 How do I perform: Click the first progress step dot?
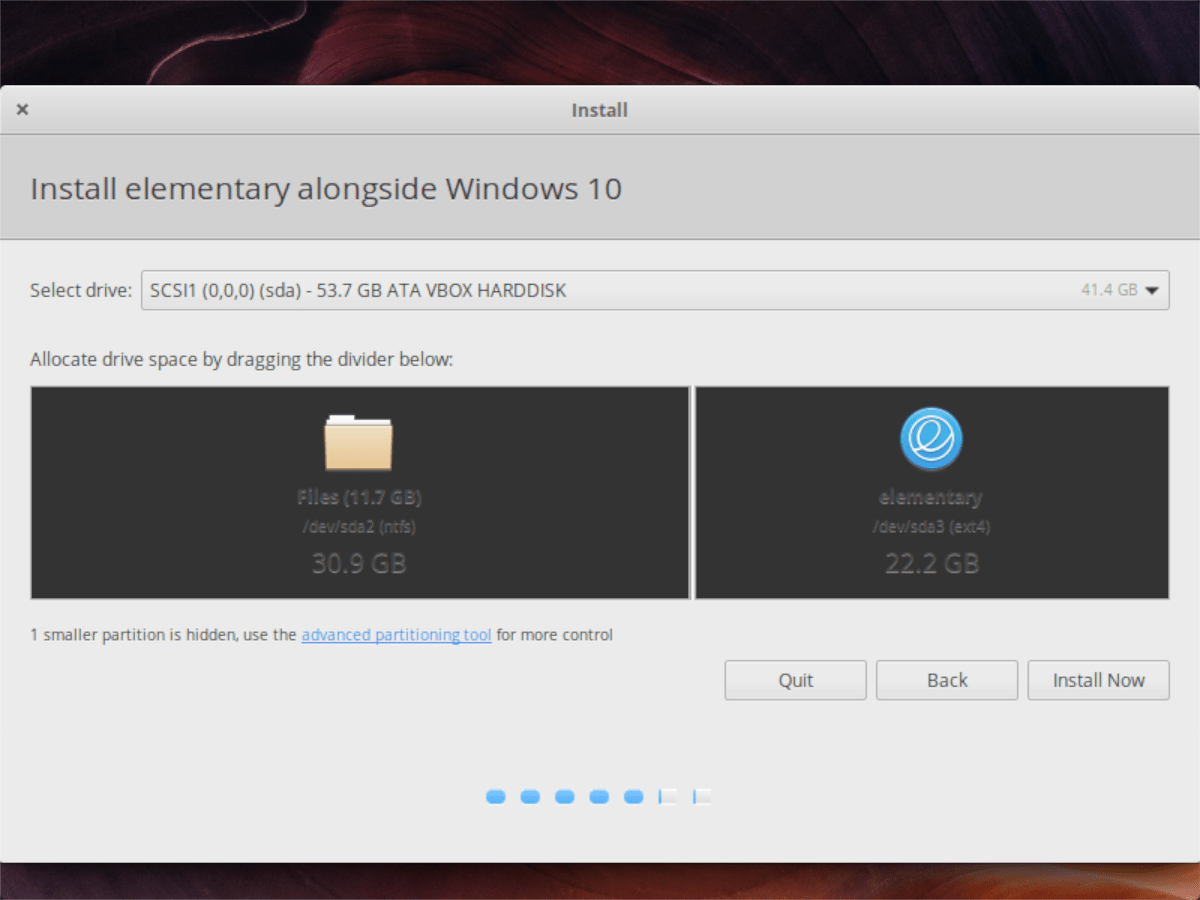pos(496,797)
